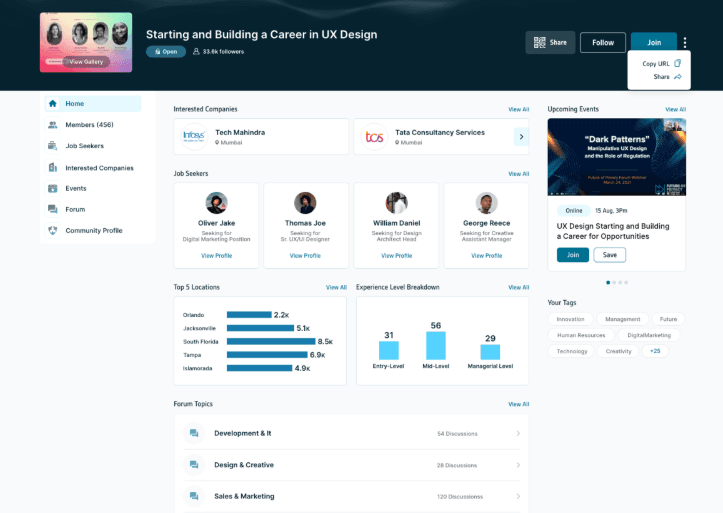View William Daniel's profile
Screen dimensions: 723x513
point(397,255)
